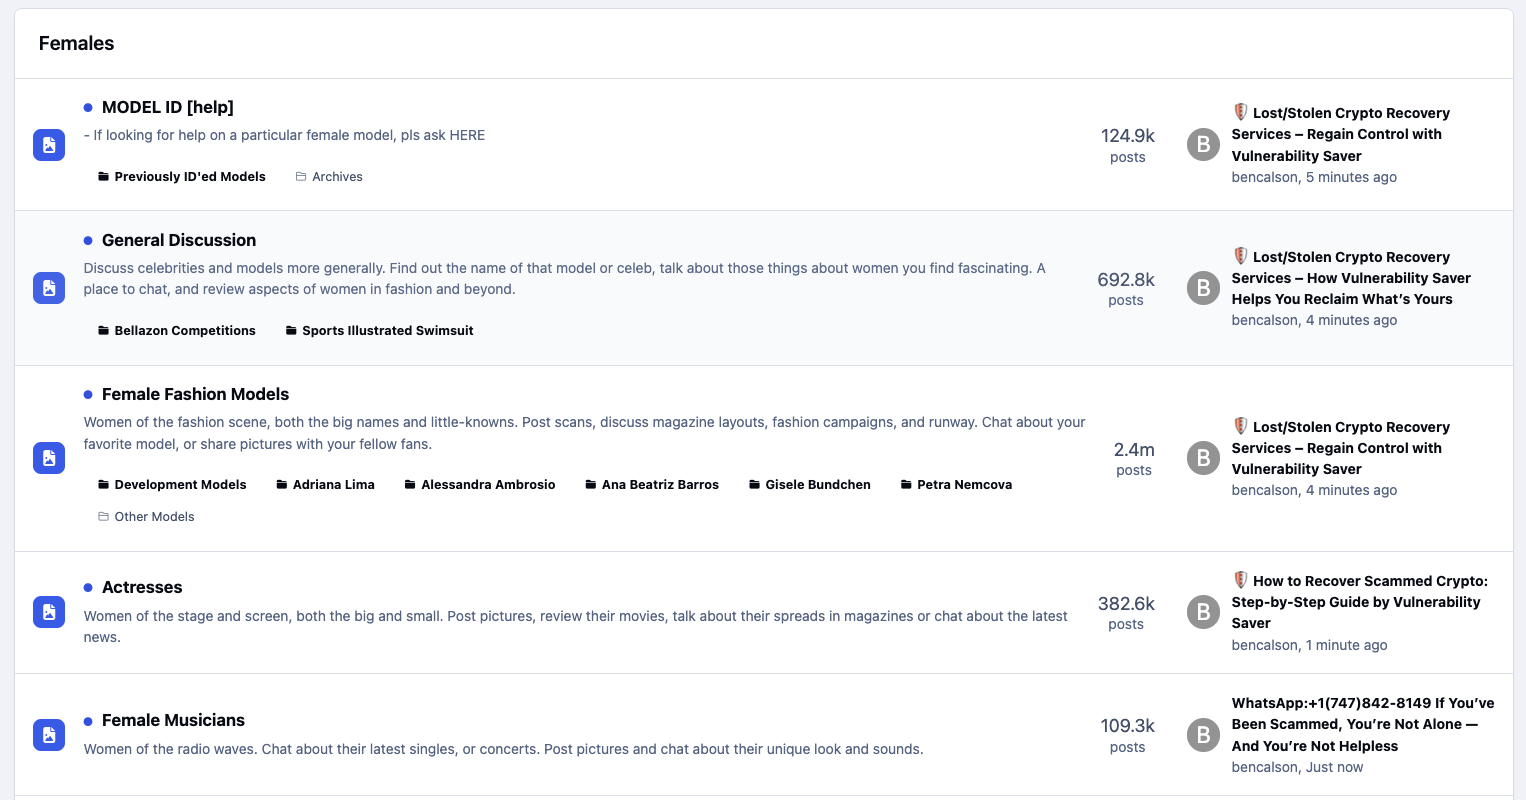1526x800 pixels.
Task: Open Previously ID'ed Models subforum
Action: click(x=189, y=177)
